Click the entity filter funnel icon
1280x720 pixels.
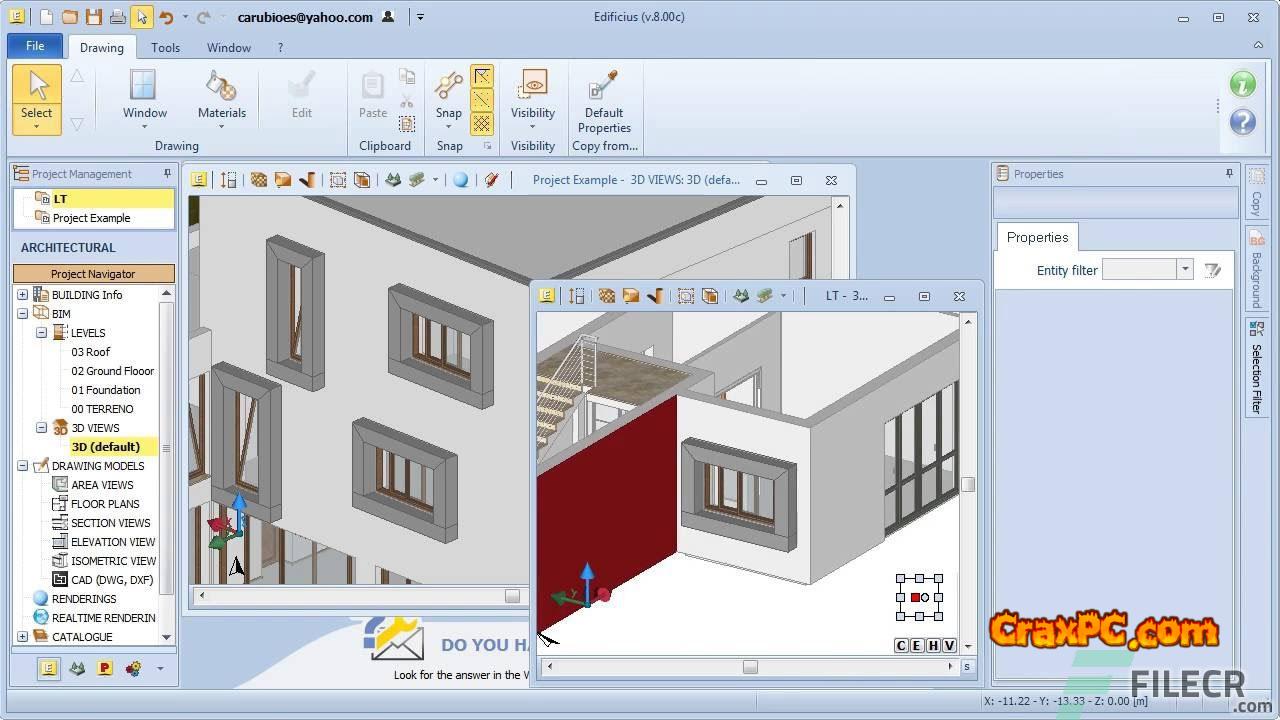1213,270
